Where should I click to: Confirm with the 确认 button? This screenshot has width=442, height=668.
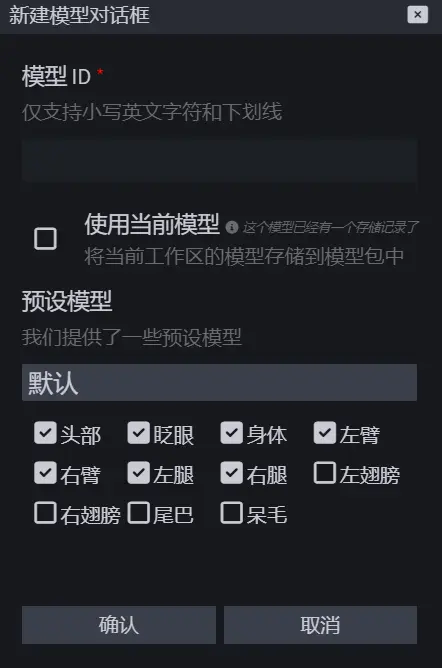[x=119, y=625]
